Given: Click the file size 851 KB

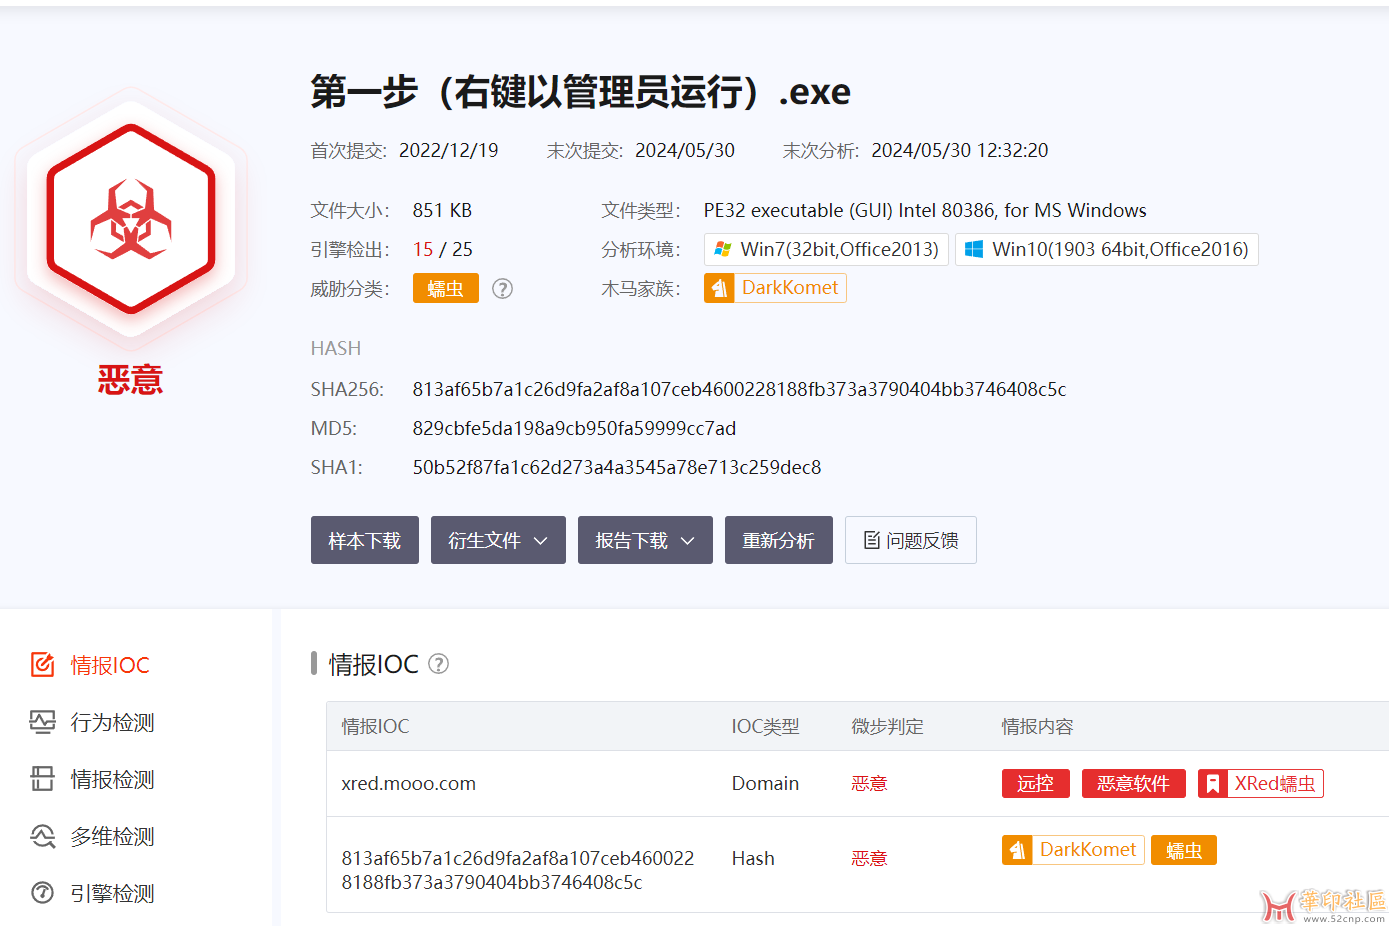Looking at the screenshot, I should 442,210.
